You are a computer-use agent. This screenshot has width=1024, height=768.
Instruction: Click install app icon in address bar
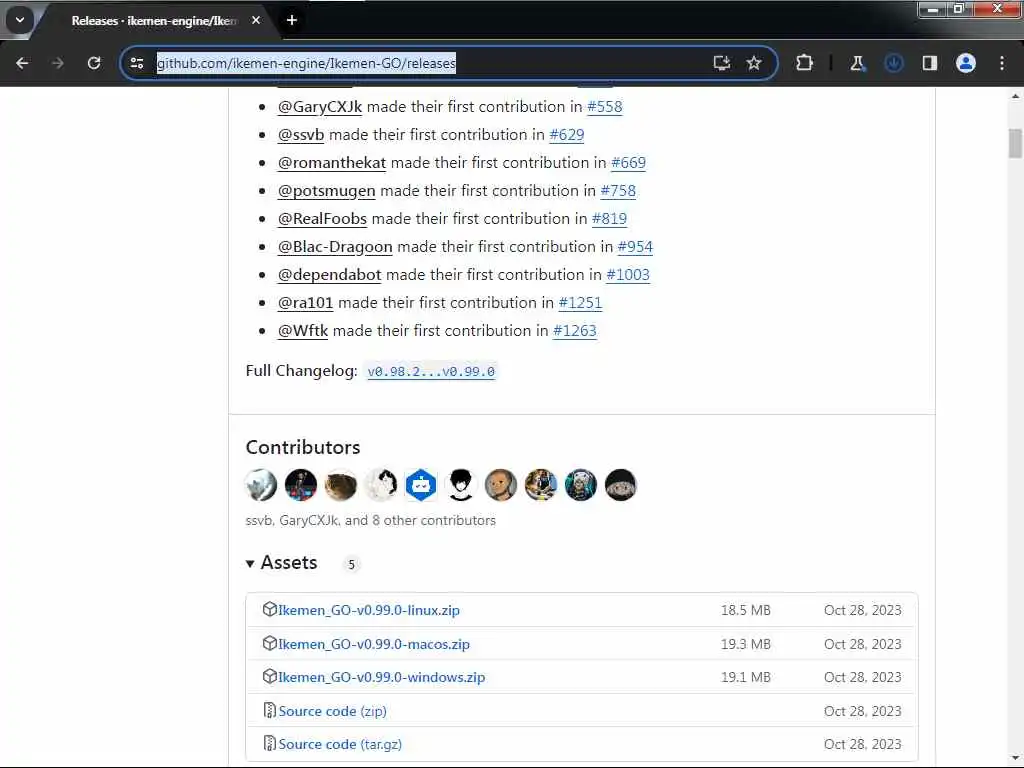pos(722,63)
